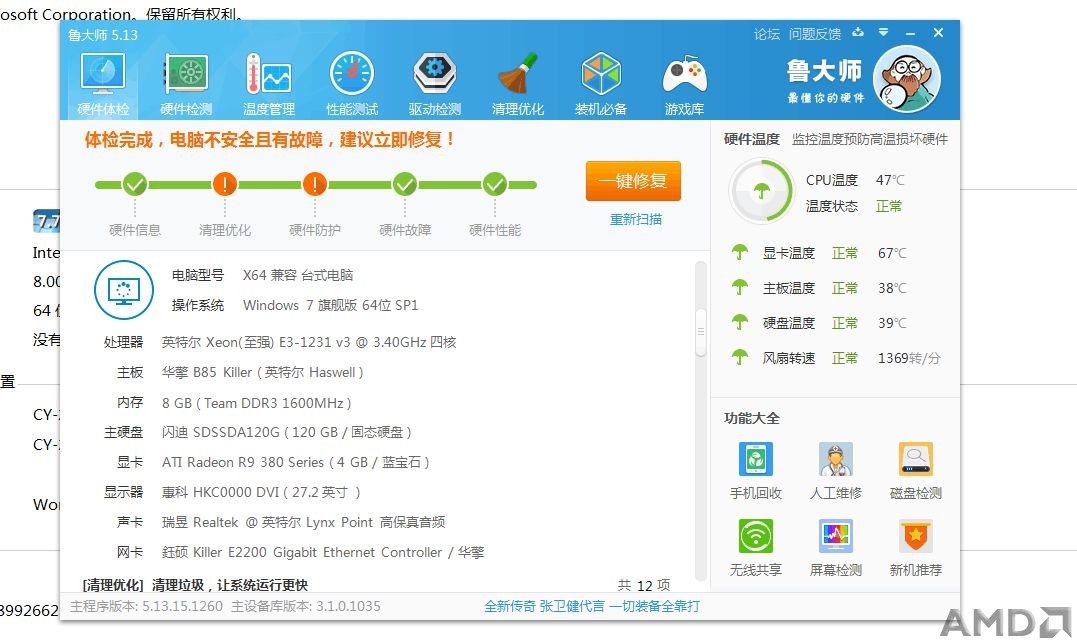Open 手机回收 feature icon
The width and height of the screenshot is (1077, 643).
click(756, 459)
